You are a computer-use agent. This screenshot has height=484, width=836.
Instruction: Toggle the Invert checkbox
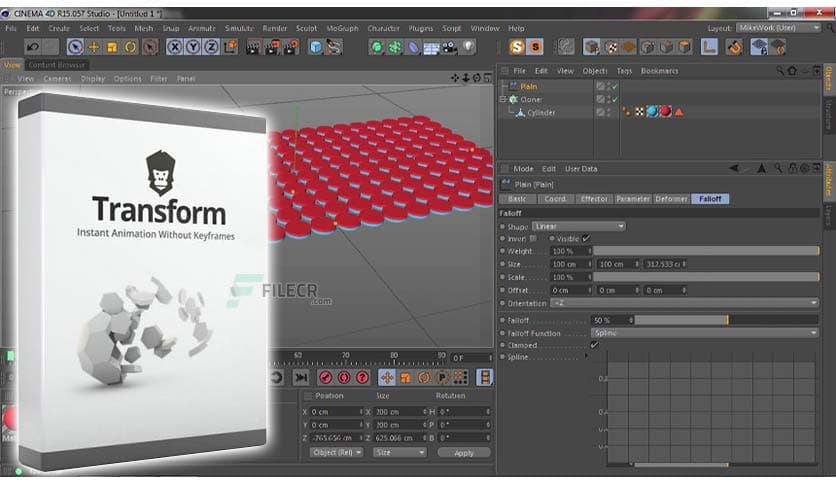pos(533,239)
